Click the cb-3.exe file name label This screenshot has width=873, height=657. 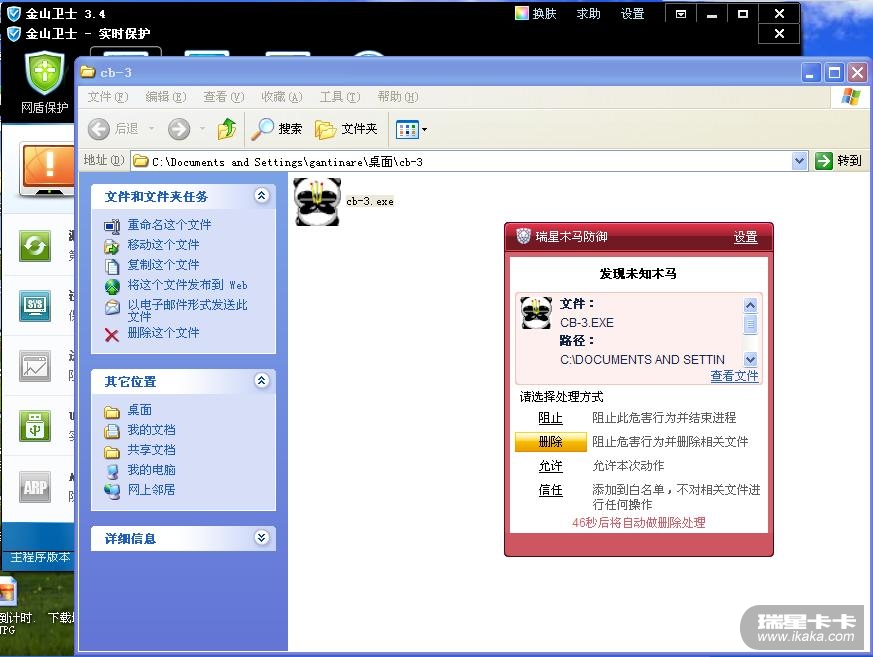coord(370,202)
